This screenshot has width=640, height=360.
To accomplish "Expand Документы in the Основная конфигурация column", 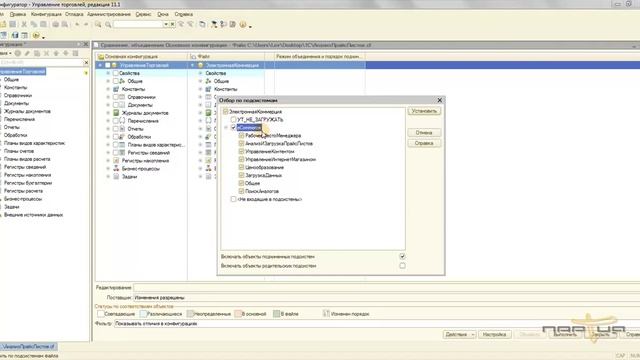I will point(108,105).
